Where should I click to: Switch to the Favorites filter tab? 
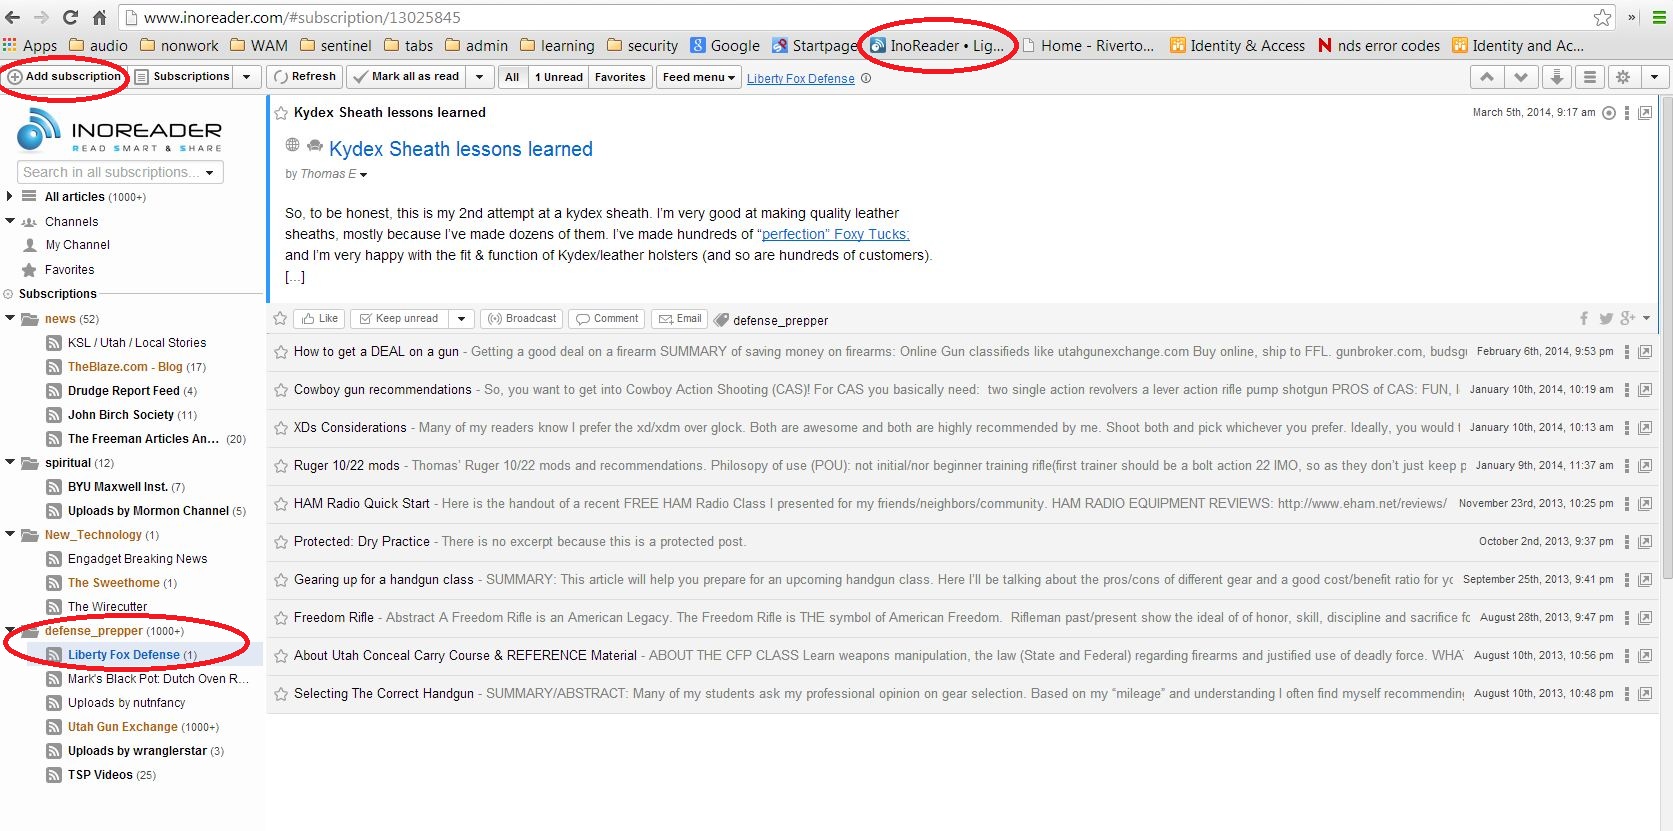620,77
